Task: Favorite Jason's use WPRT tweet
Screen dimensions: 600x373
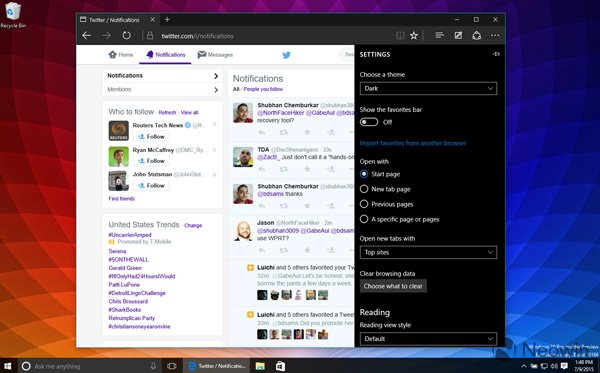Action: coord(307,250)
